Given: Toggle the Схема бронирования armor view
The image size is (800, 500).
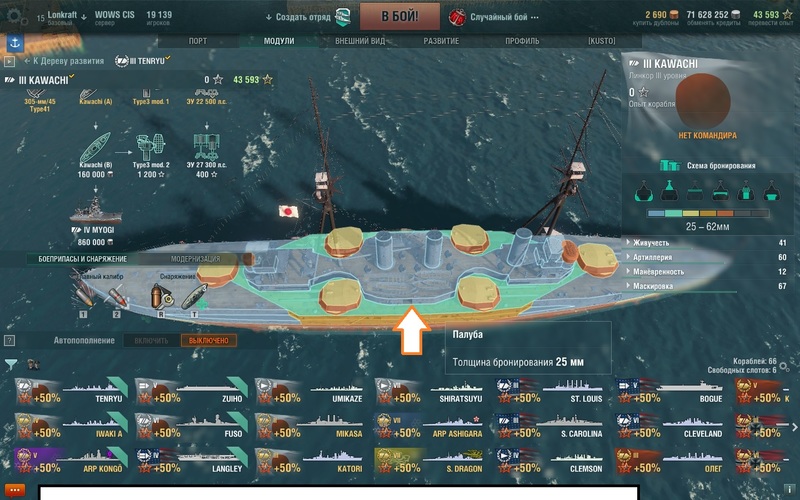Looking at the screenshot, I should [707, 165].
